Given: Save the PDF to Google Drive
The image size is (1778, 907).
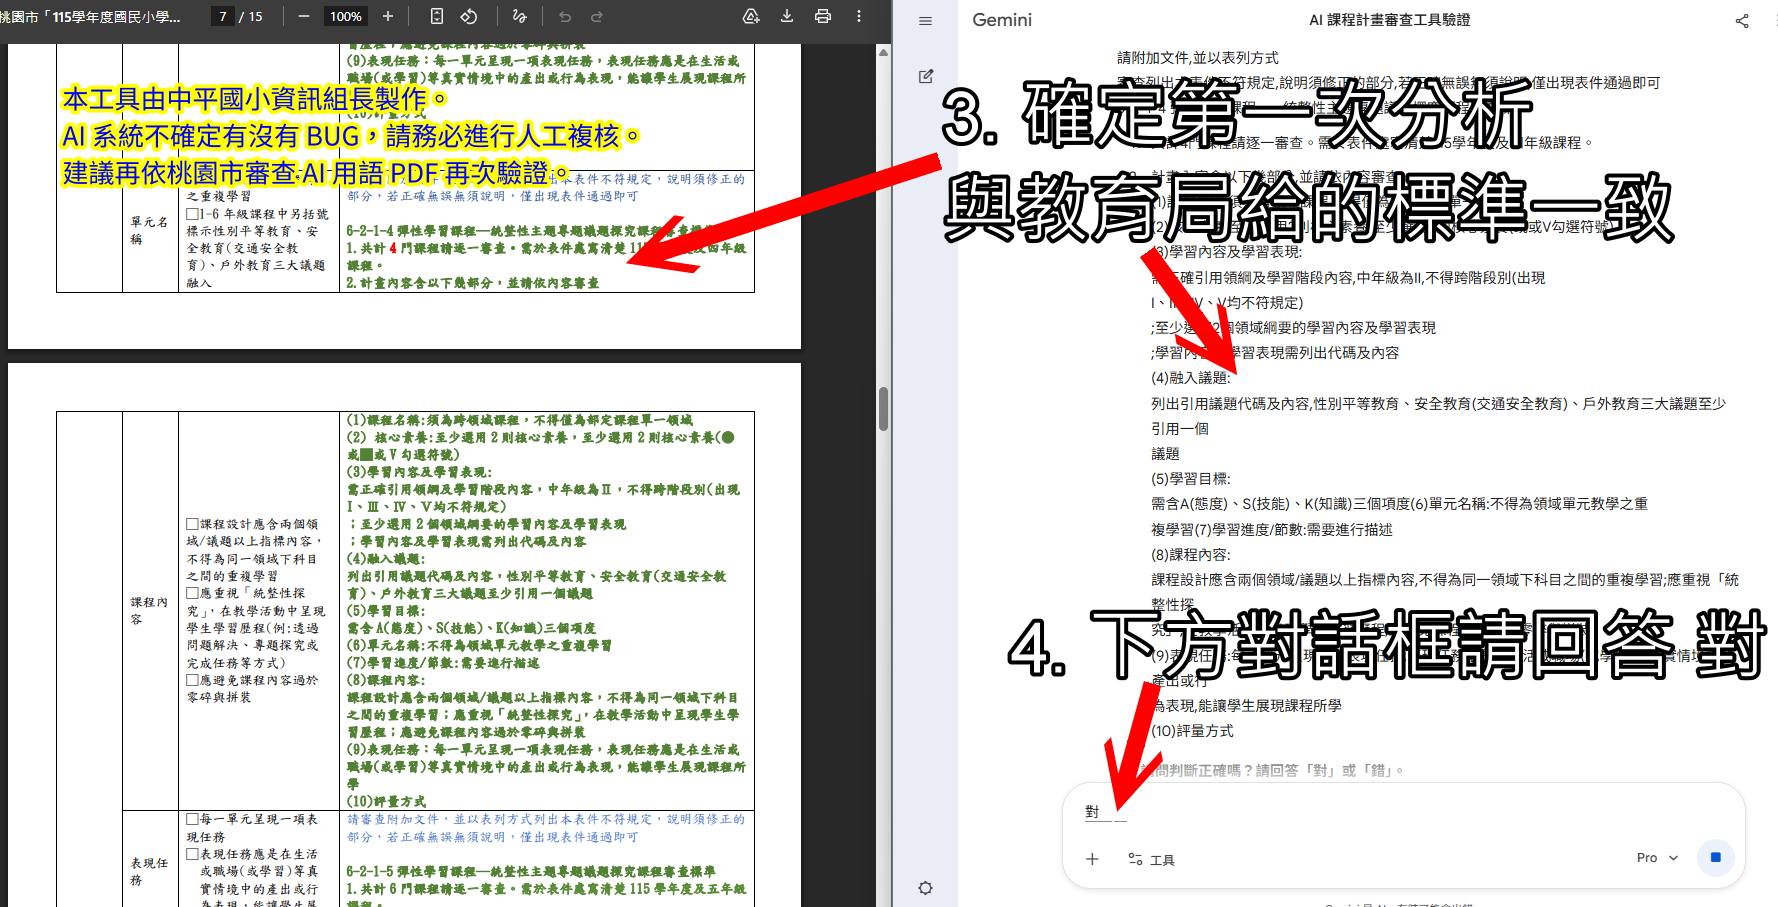Looking at the screenshot, I should click(751, 16).
